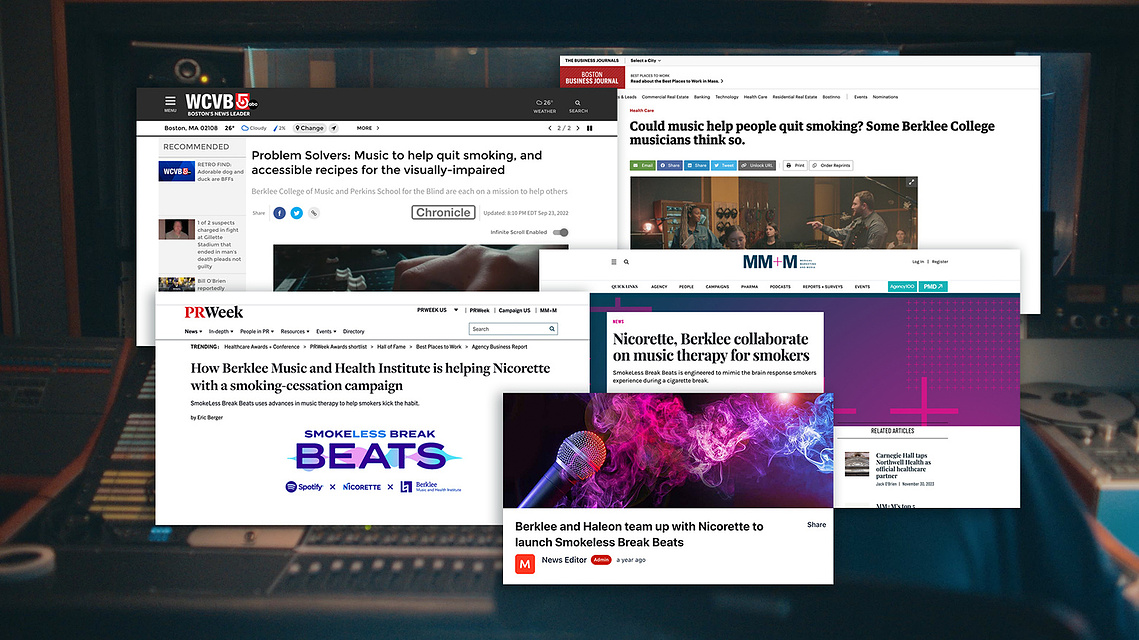Viewport: 1139px width, 640px height.
Task: Expand the People in PR dropdown
Action: (x=257, y=331)
